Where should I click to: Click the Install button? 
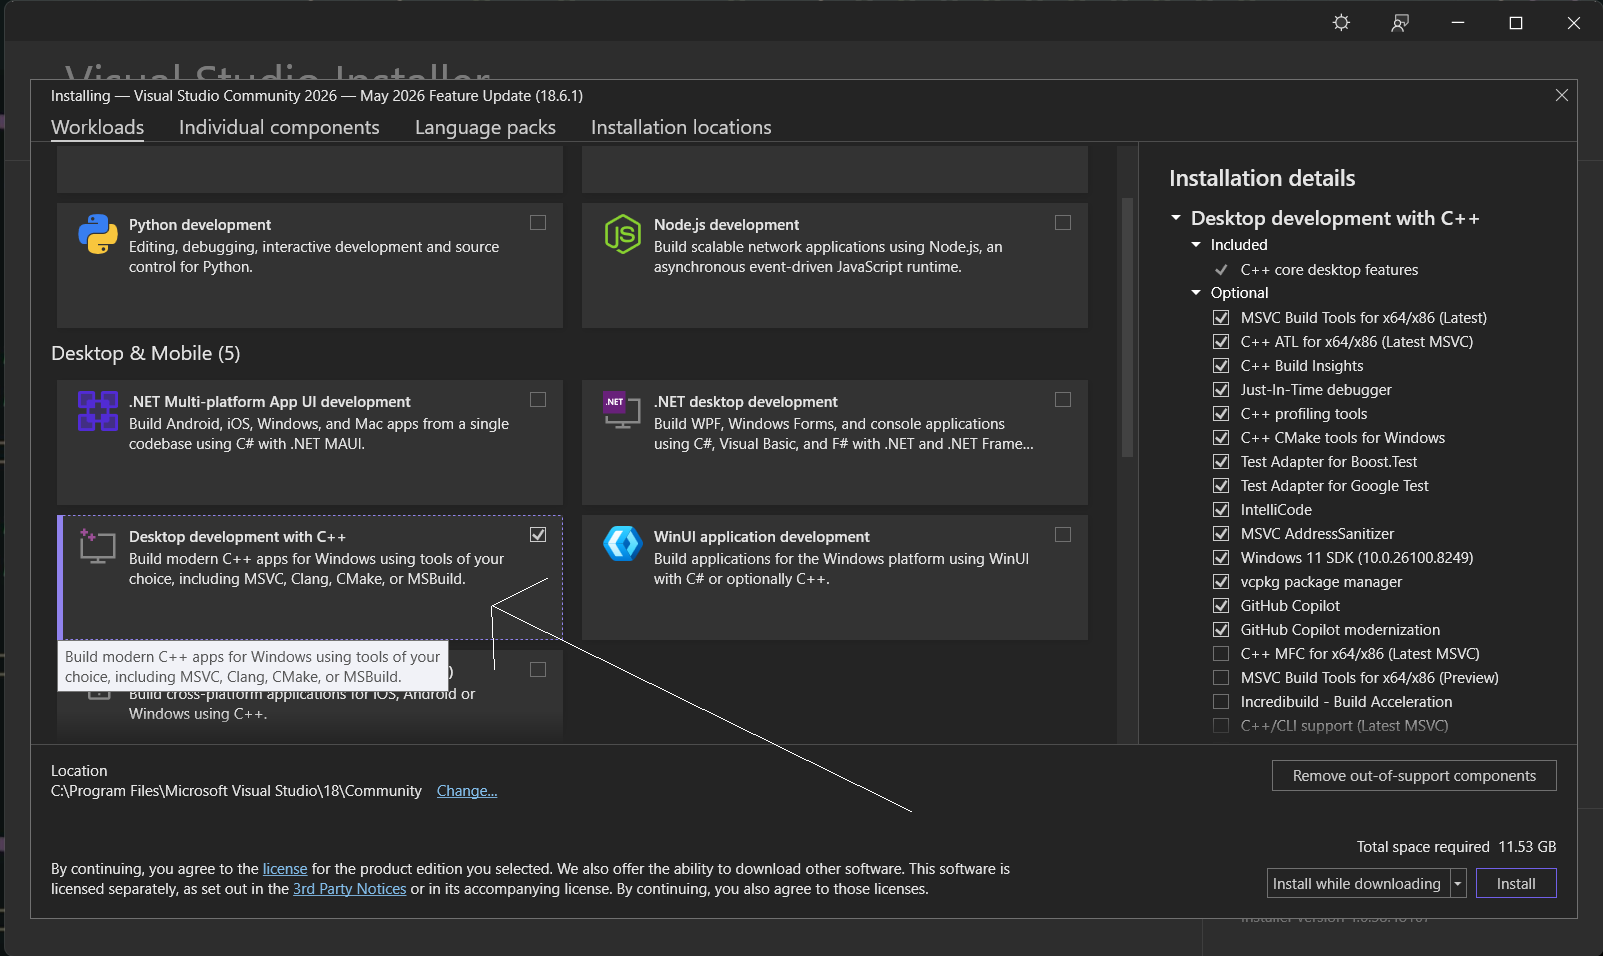coord(1516,884)
